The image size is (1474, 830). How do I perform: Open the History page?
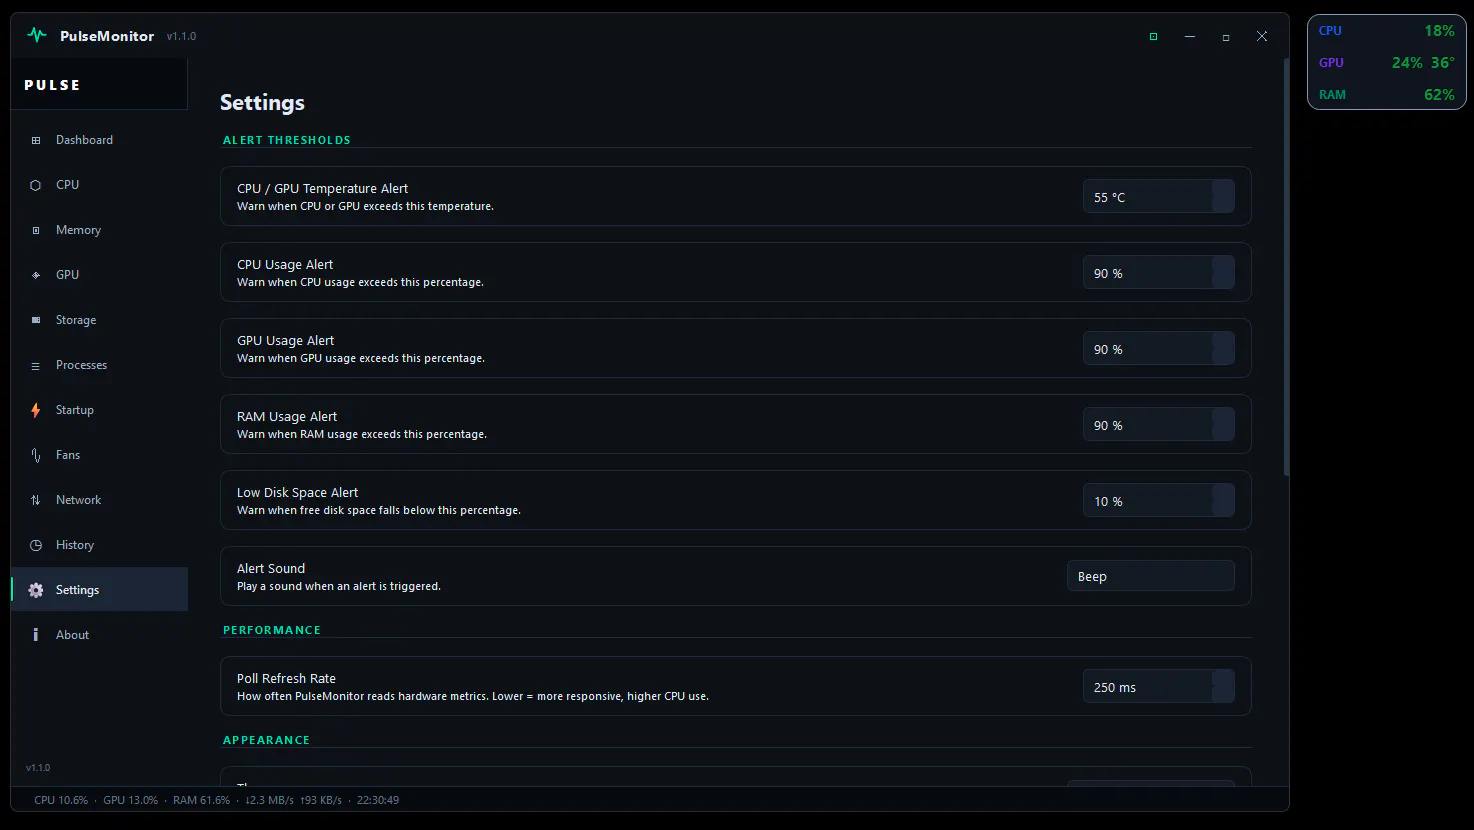99,545
